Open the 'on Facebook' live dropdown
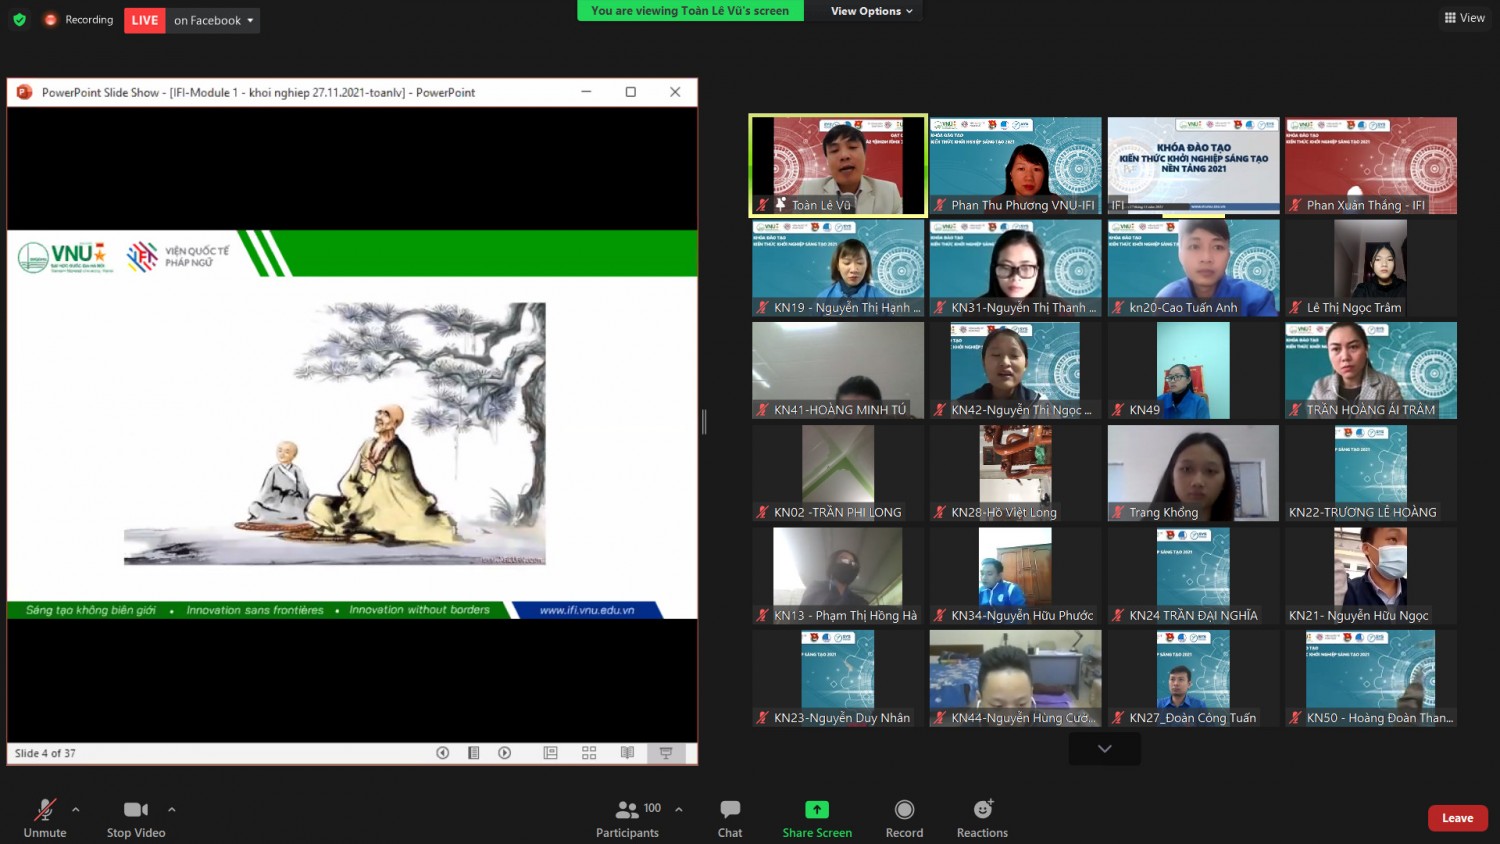 [213, 20]
